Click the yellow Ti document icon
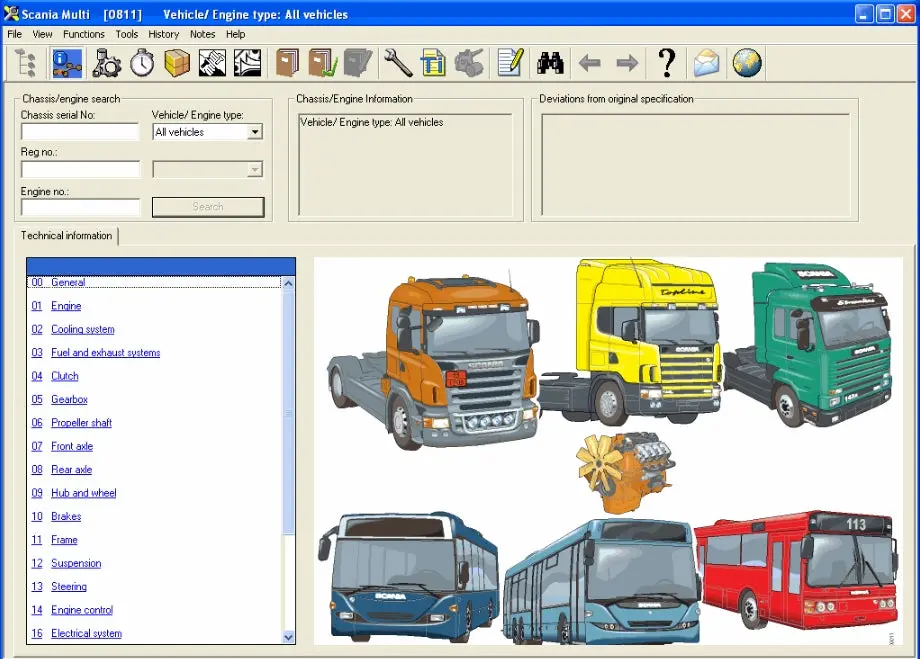The height and width of the screenshot is (659, 920). coord(434,63)
